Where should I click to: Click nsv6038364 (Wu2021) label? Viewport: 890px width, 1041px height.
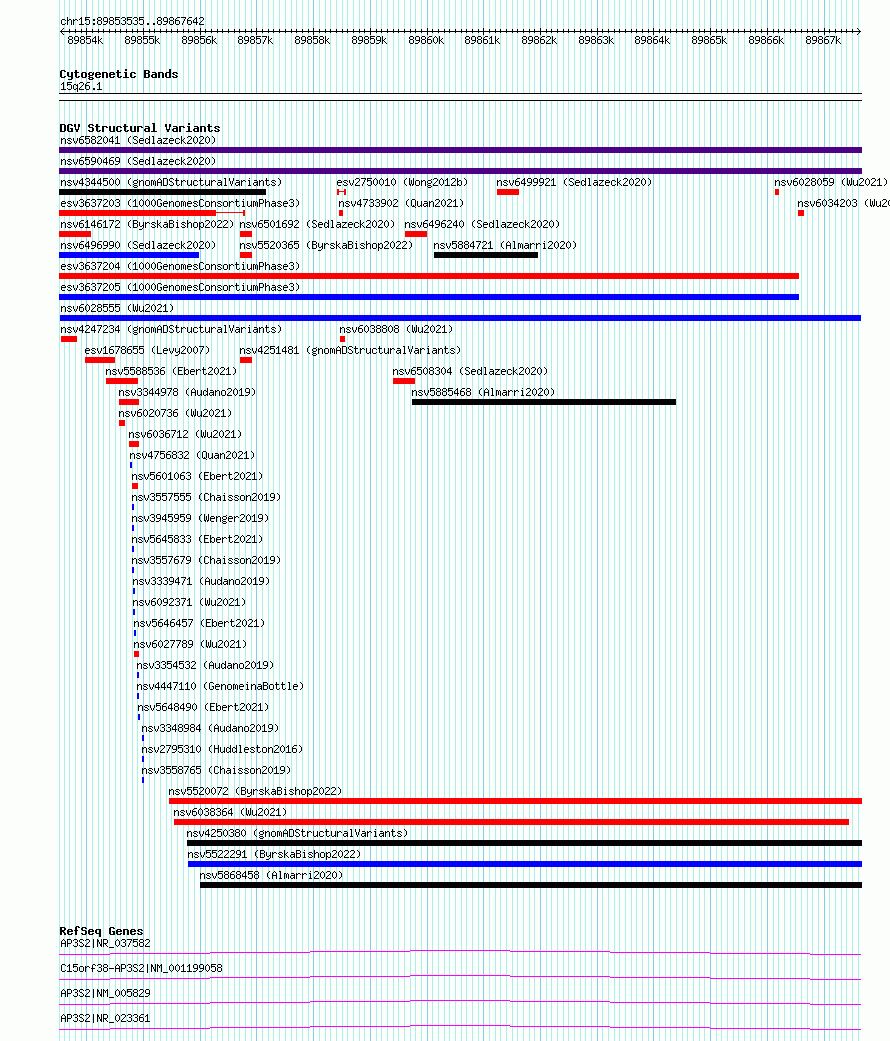[x=230, y=813]
